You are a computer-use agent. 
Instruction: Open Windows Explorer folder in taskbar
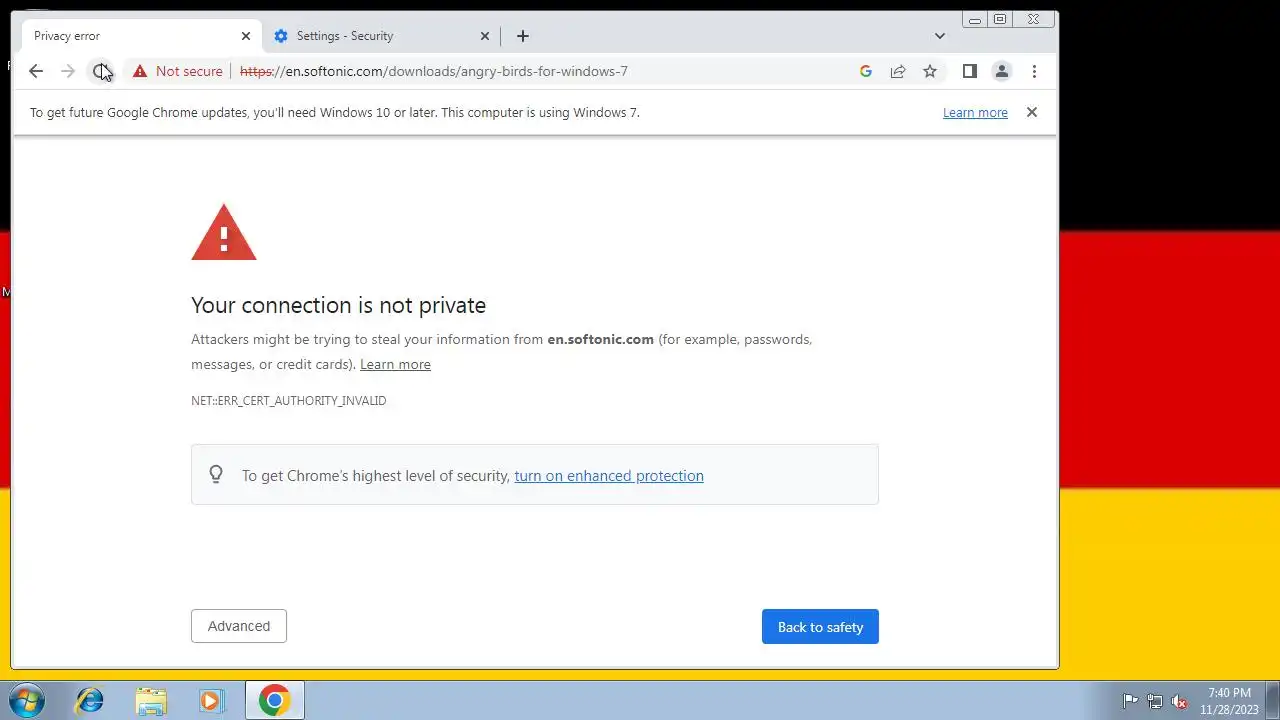click(x=151, y=701)
